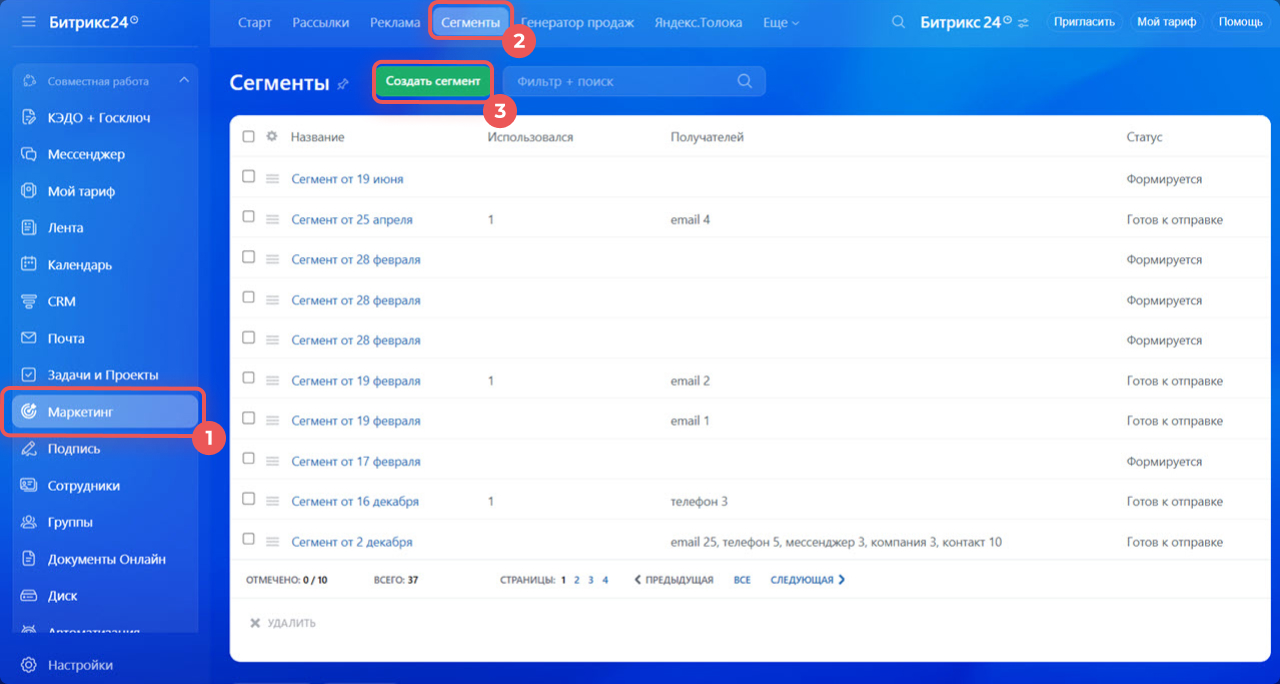Open the Яндекс.Толока tab
1280x684 pixels.
698,22
